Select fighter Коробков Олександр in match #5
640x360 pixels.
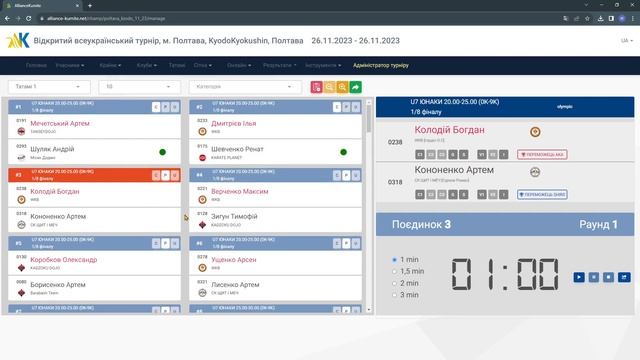pos(64,260)
